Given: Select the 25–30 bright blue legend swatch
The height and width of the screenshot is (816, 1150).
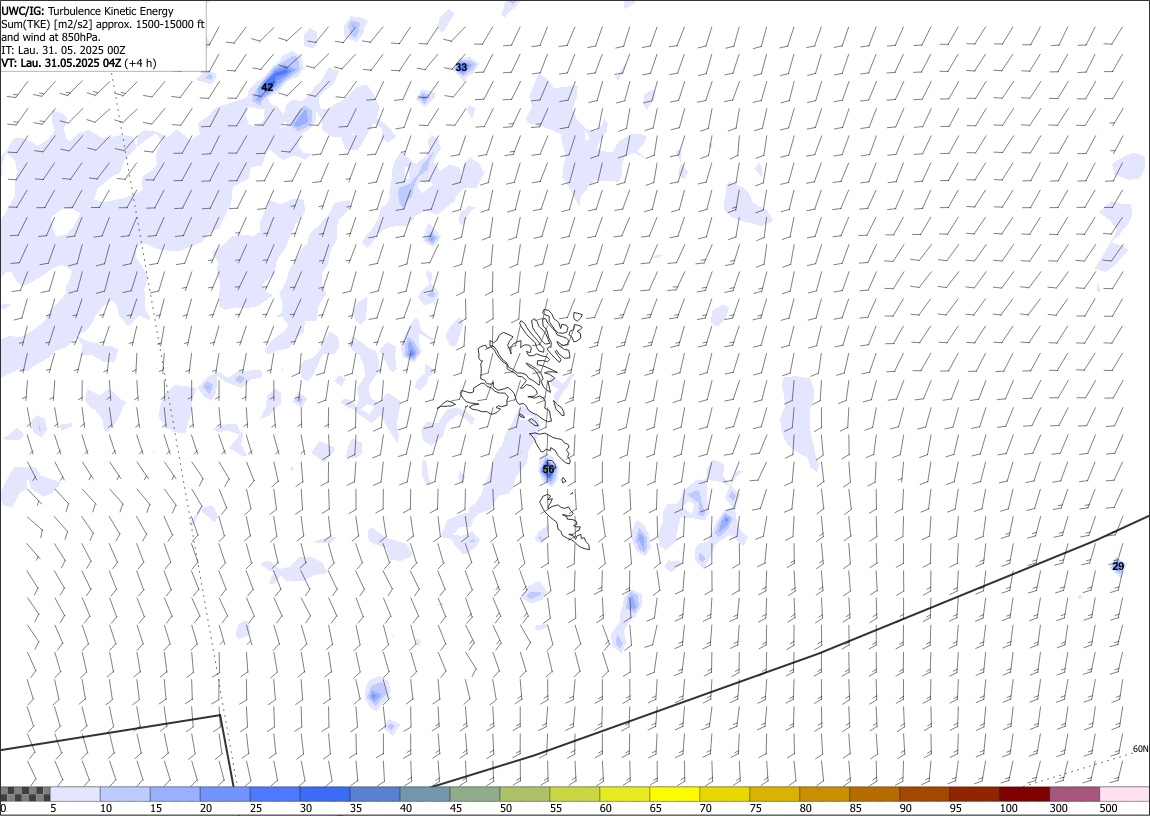Looking at the screenshot, I should pos(275,794).
